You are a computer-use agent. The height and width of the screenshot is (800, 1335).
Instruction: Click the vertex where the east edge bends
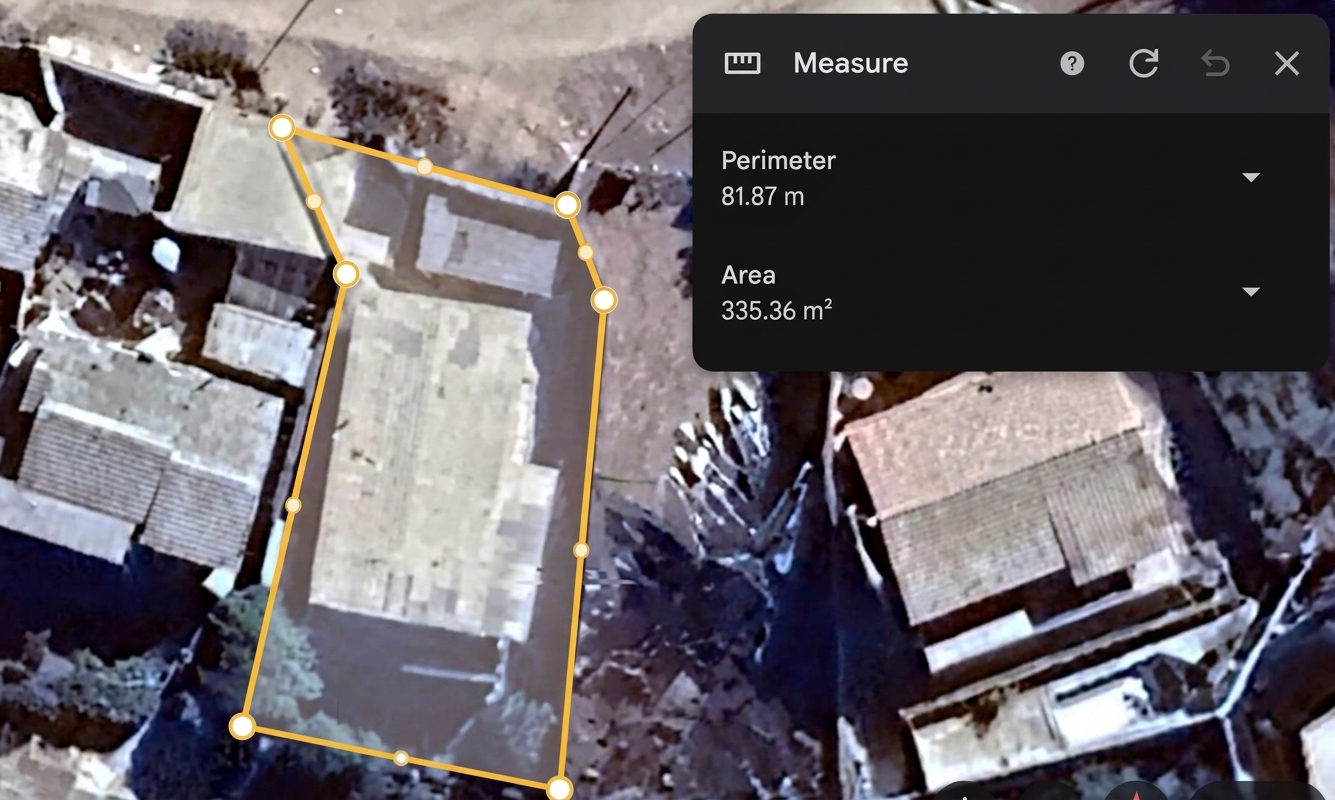click(x=604, y=300)
